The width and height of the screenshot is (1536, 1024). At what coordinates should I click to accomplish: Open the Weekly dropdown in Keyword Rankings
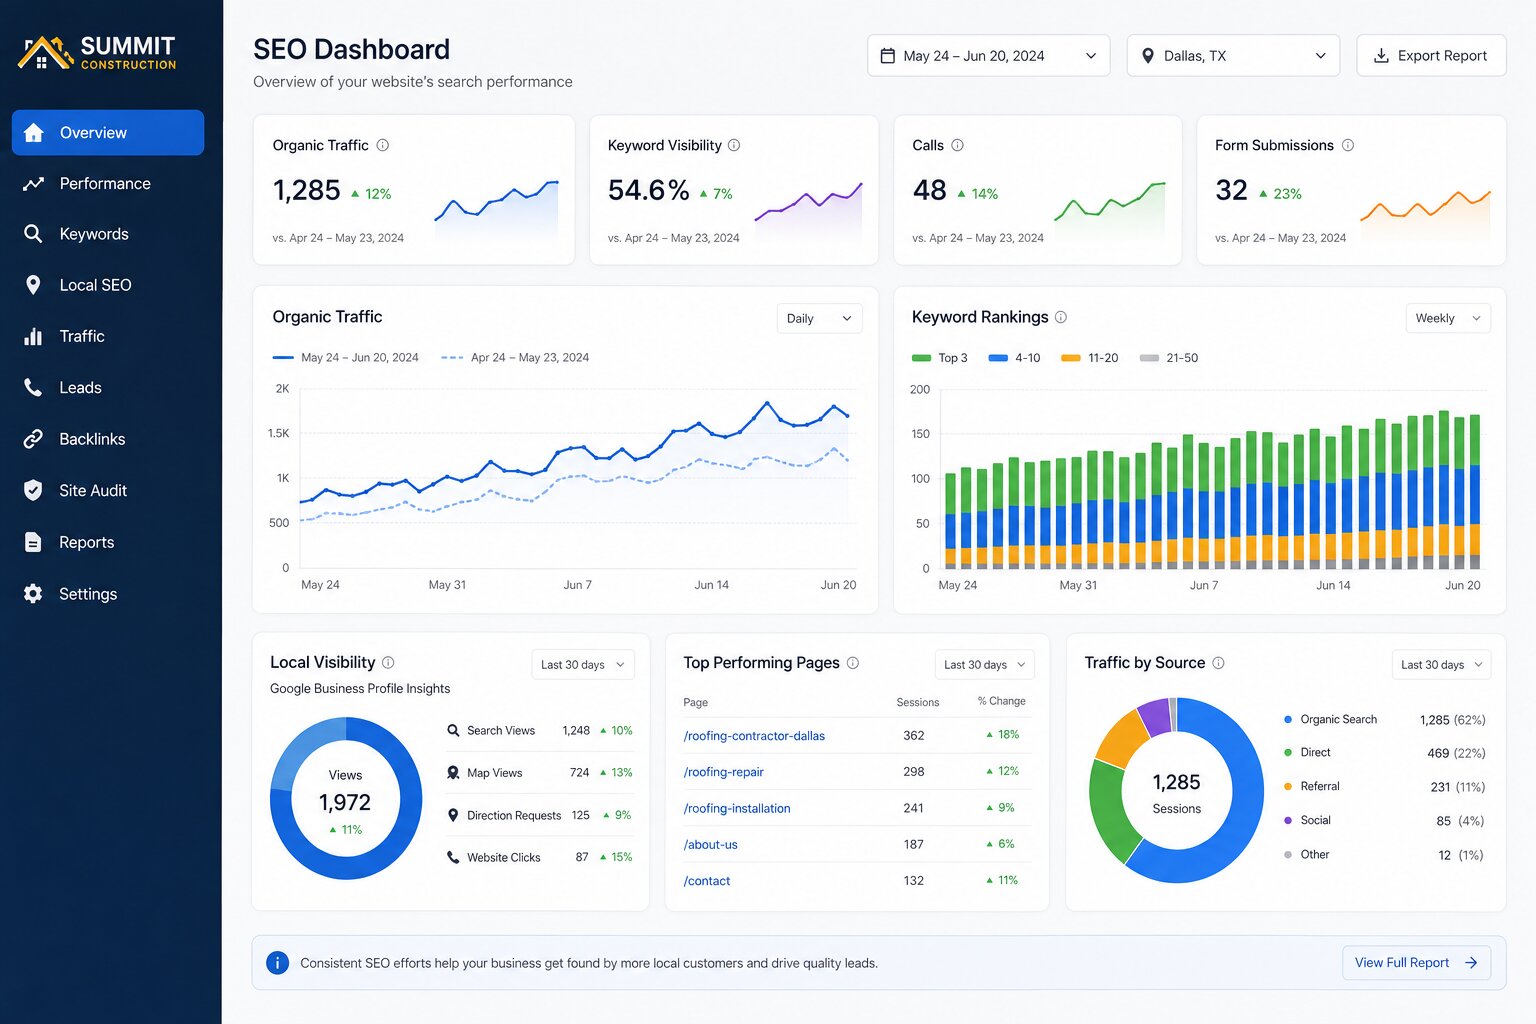click(x=1448, y=318)
